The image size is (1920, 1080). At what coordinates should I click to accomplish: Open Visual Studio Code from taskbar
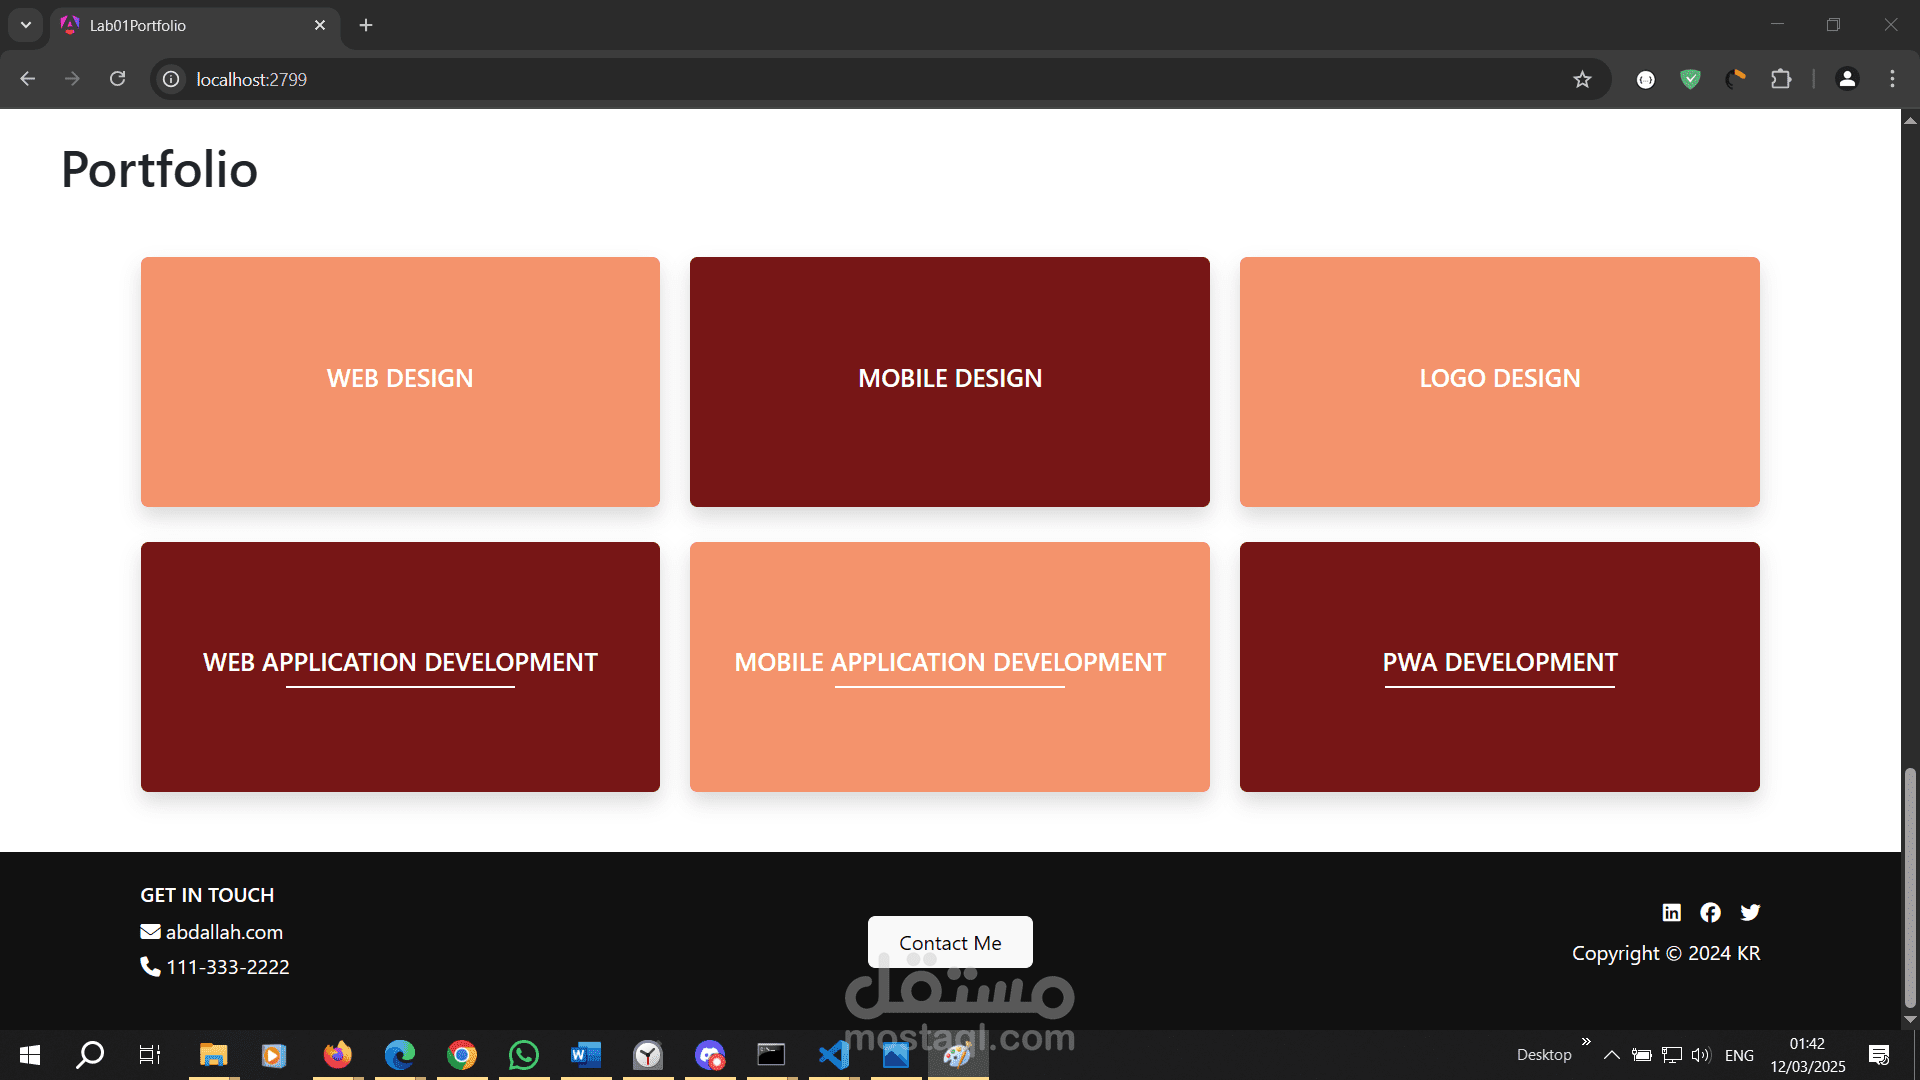pos(833,1055)
